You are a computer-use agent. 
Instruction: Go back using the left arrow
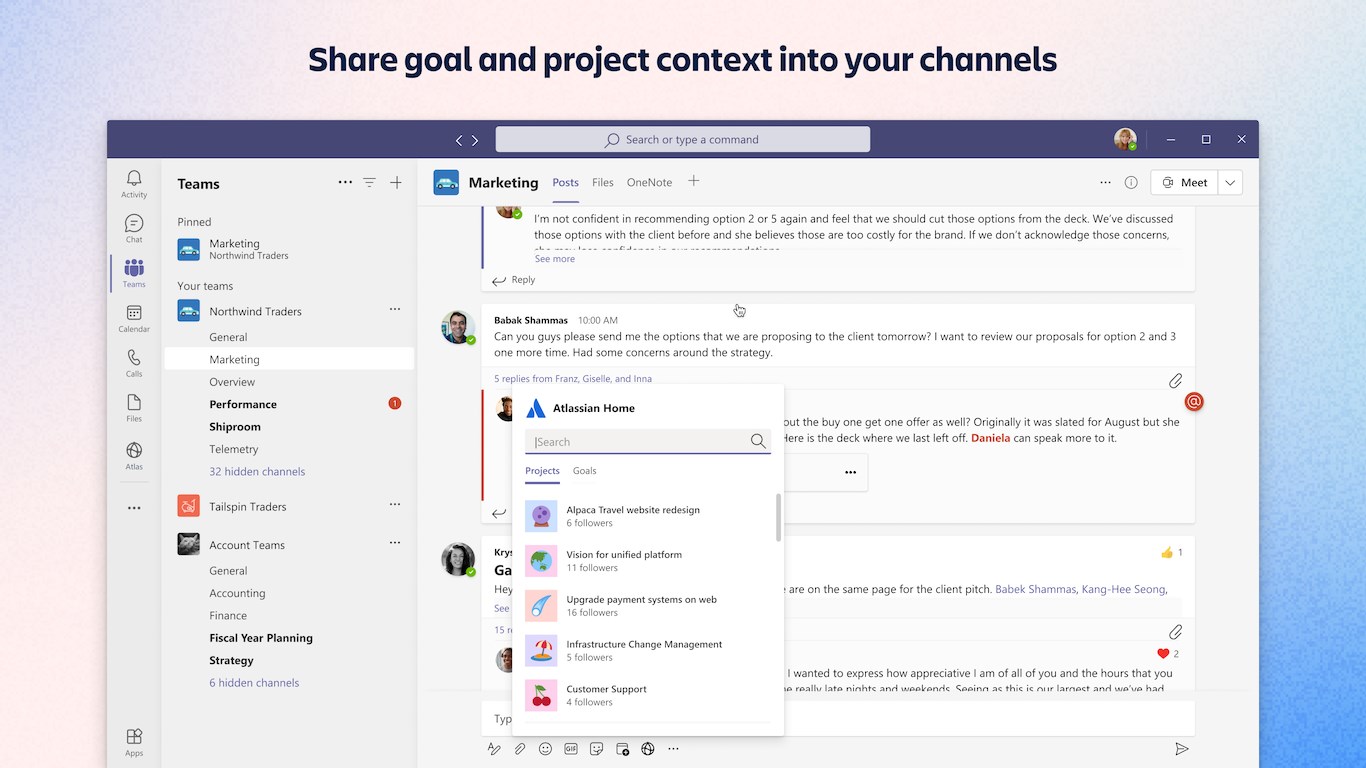[x=459, y=140]
